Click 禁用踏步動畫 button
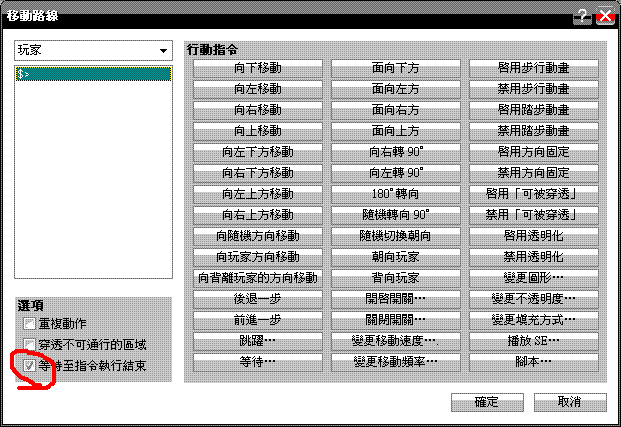The height and width of the screenshot is (427, 621). pos(533,131)
